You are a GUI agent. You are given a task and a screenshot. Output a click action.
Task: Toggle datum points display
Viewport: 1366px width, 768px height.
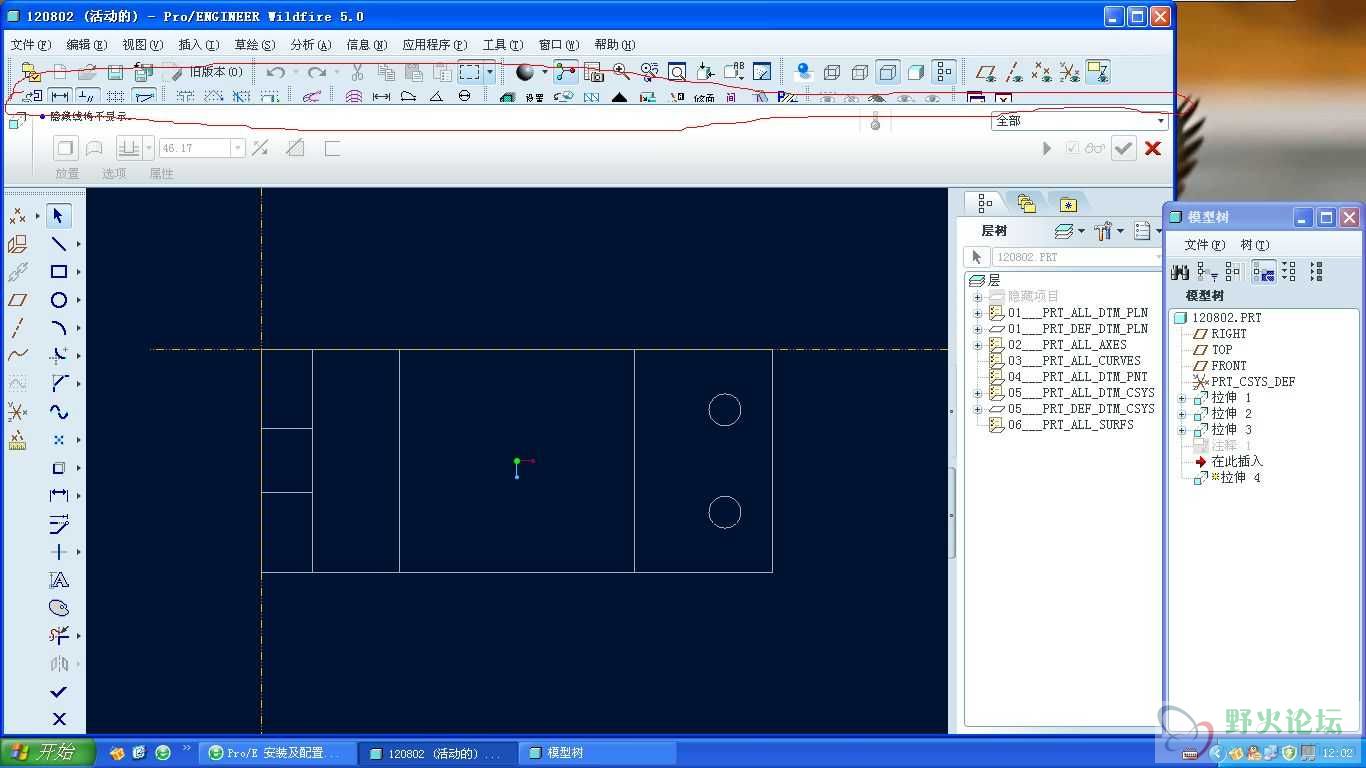(x=1042, y=72)
